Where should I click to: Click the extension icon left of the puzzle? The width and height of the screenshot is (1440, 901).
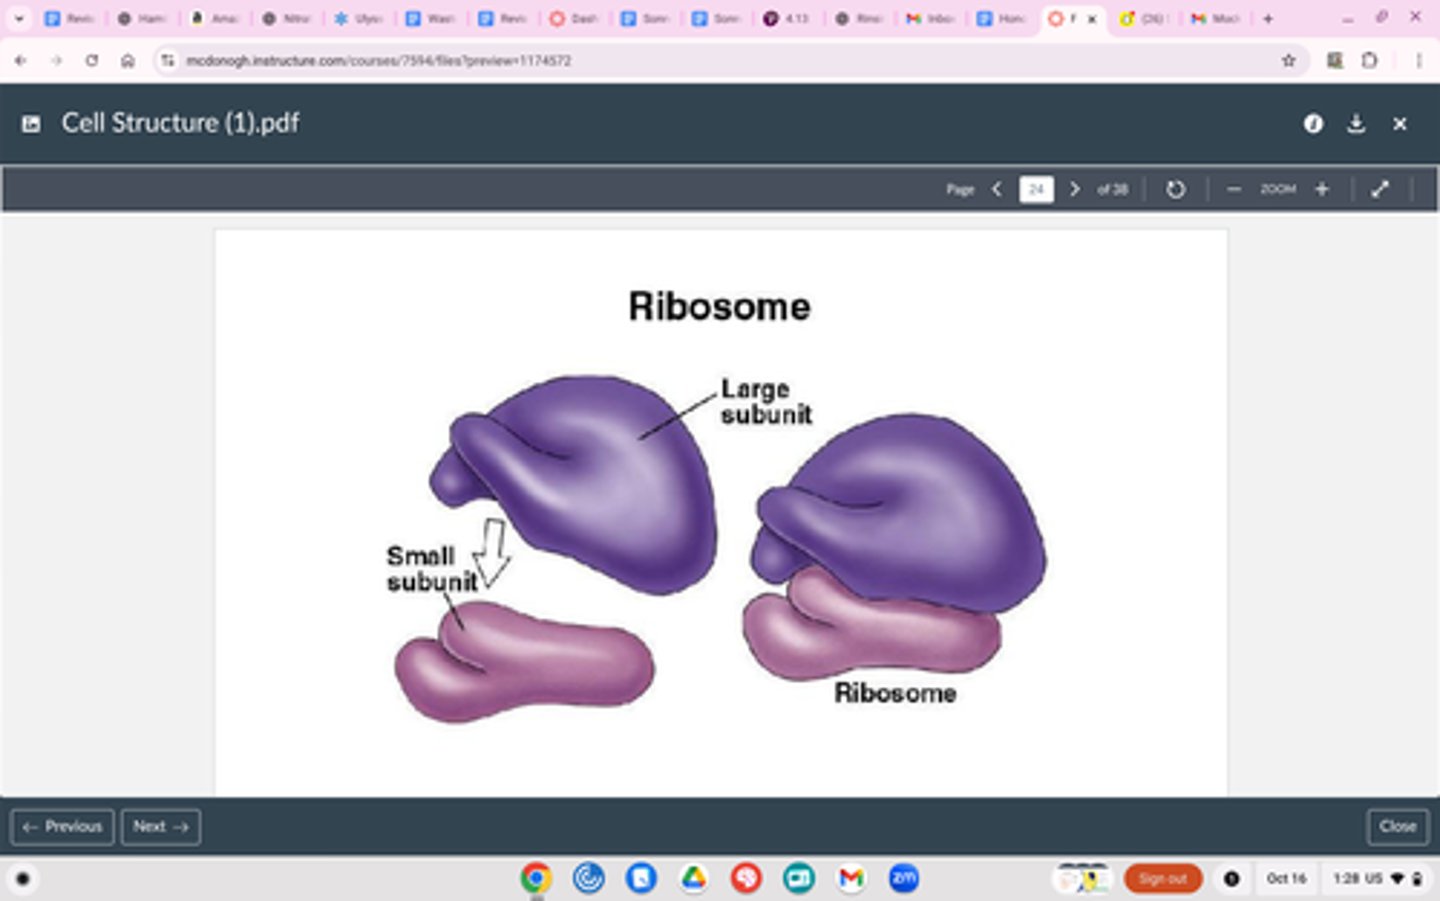click(1334, 61)
